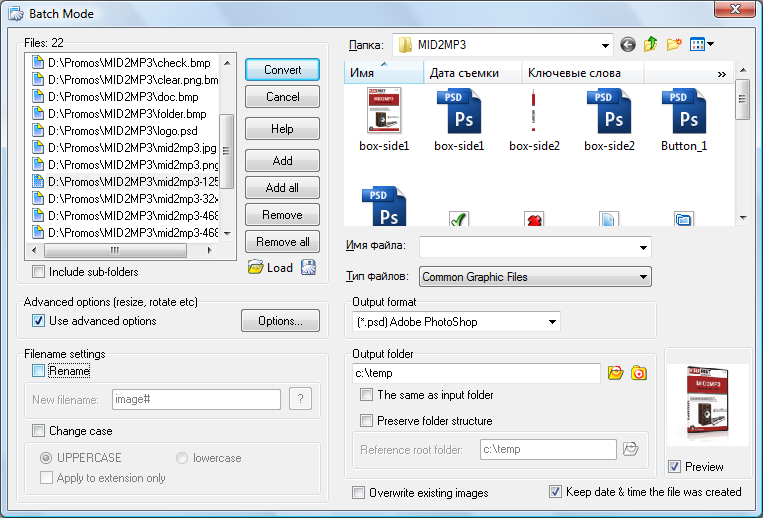
Task: Enable the Rename checkbox
Action: tap(39, 371)
